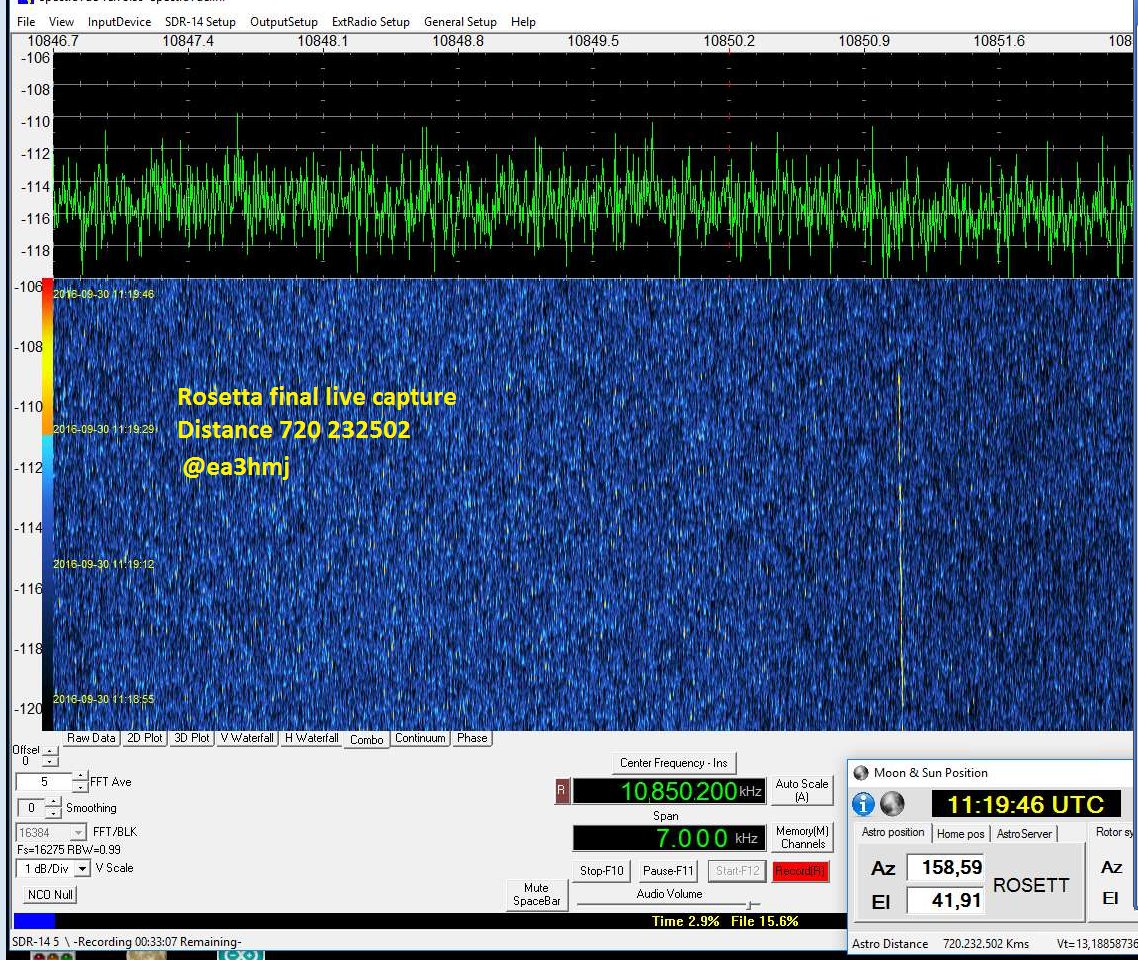
Task: Switch to the V Waterfall tab
Action: (x=247, y=738)
